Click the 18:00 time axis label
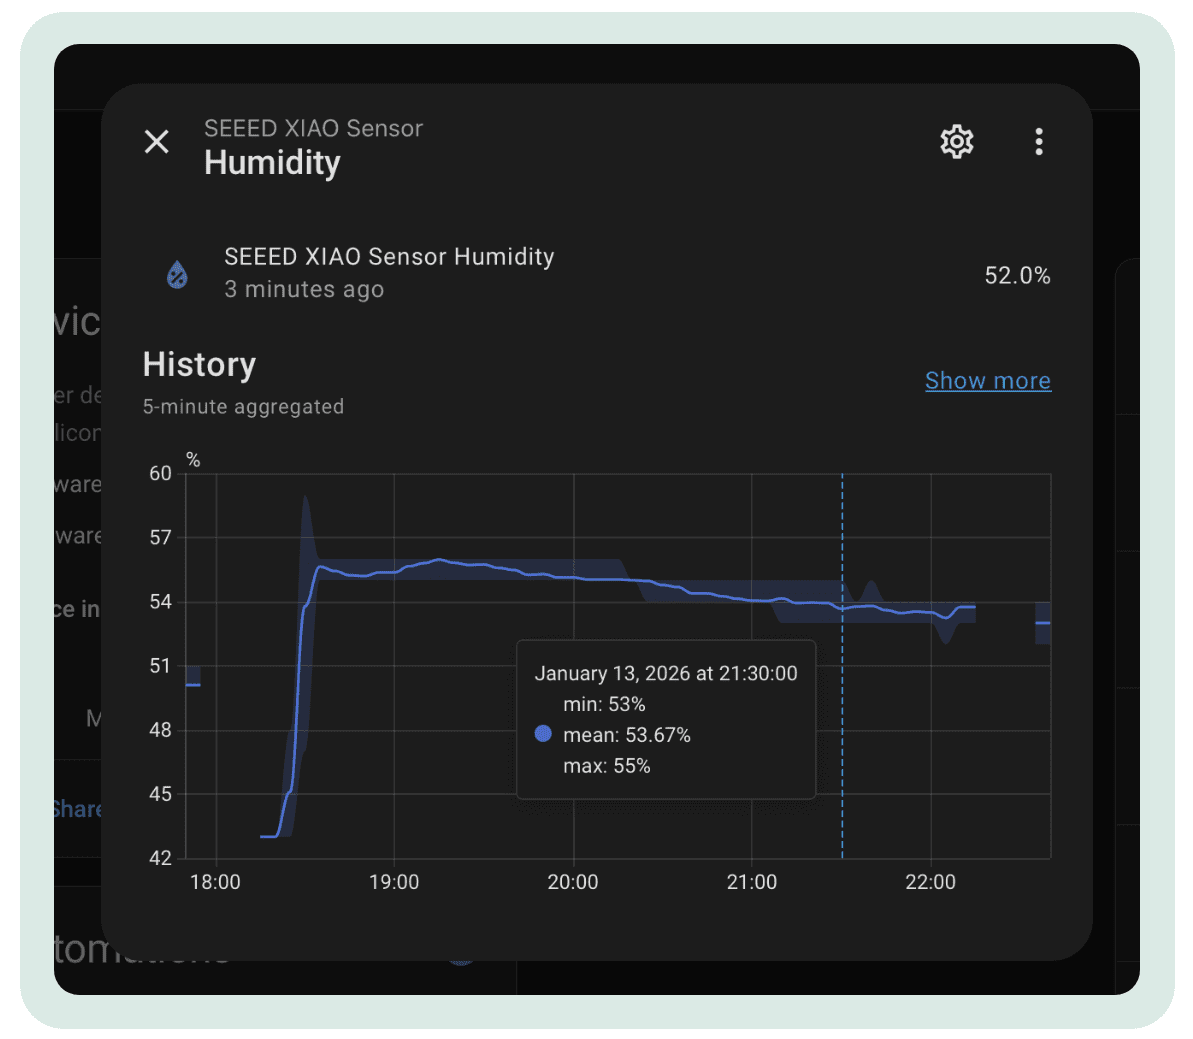1193x1039 pixels. tap(215, 882)
